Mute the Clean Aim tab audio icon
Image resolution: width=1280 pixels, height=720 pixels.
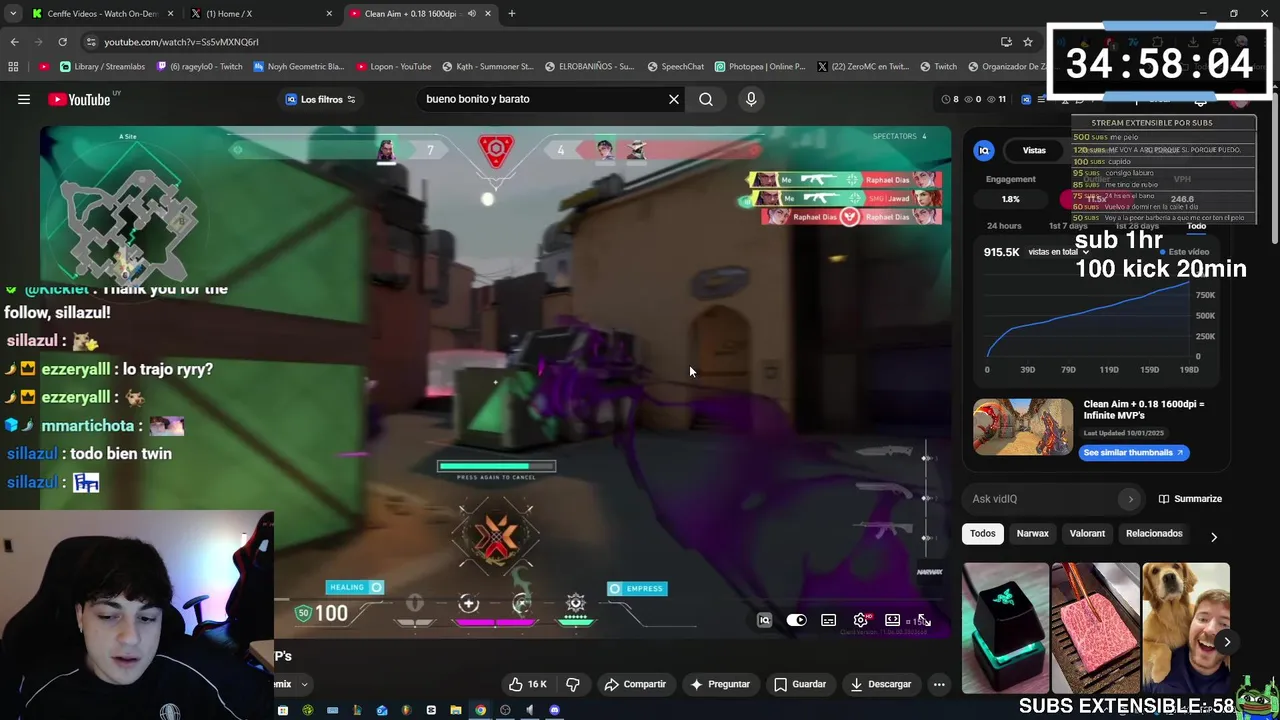tap(474, 14)
